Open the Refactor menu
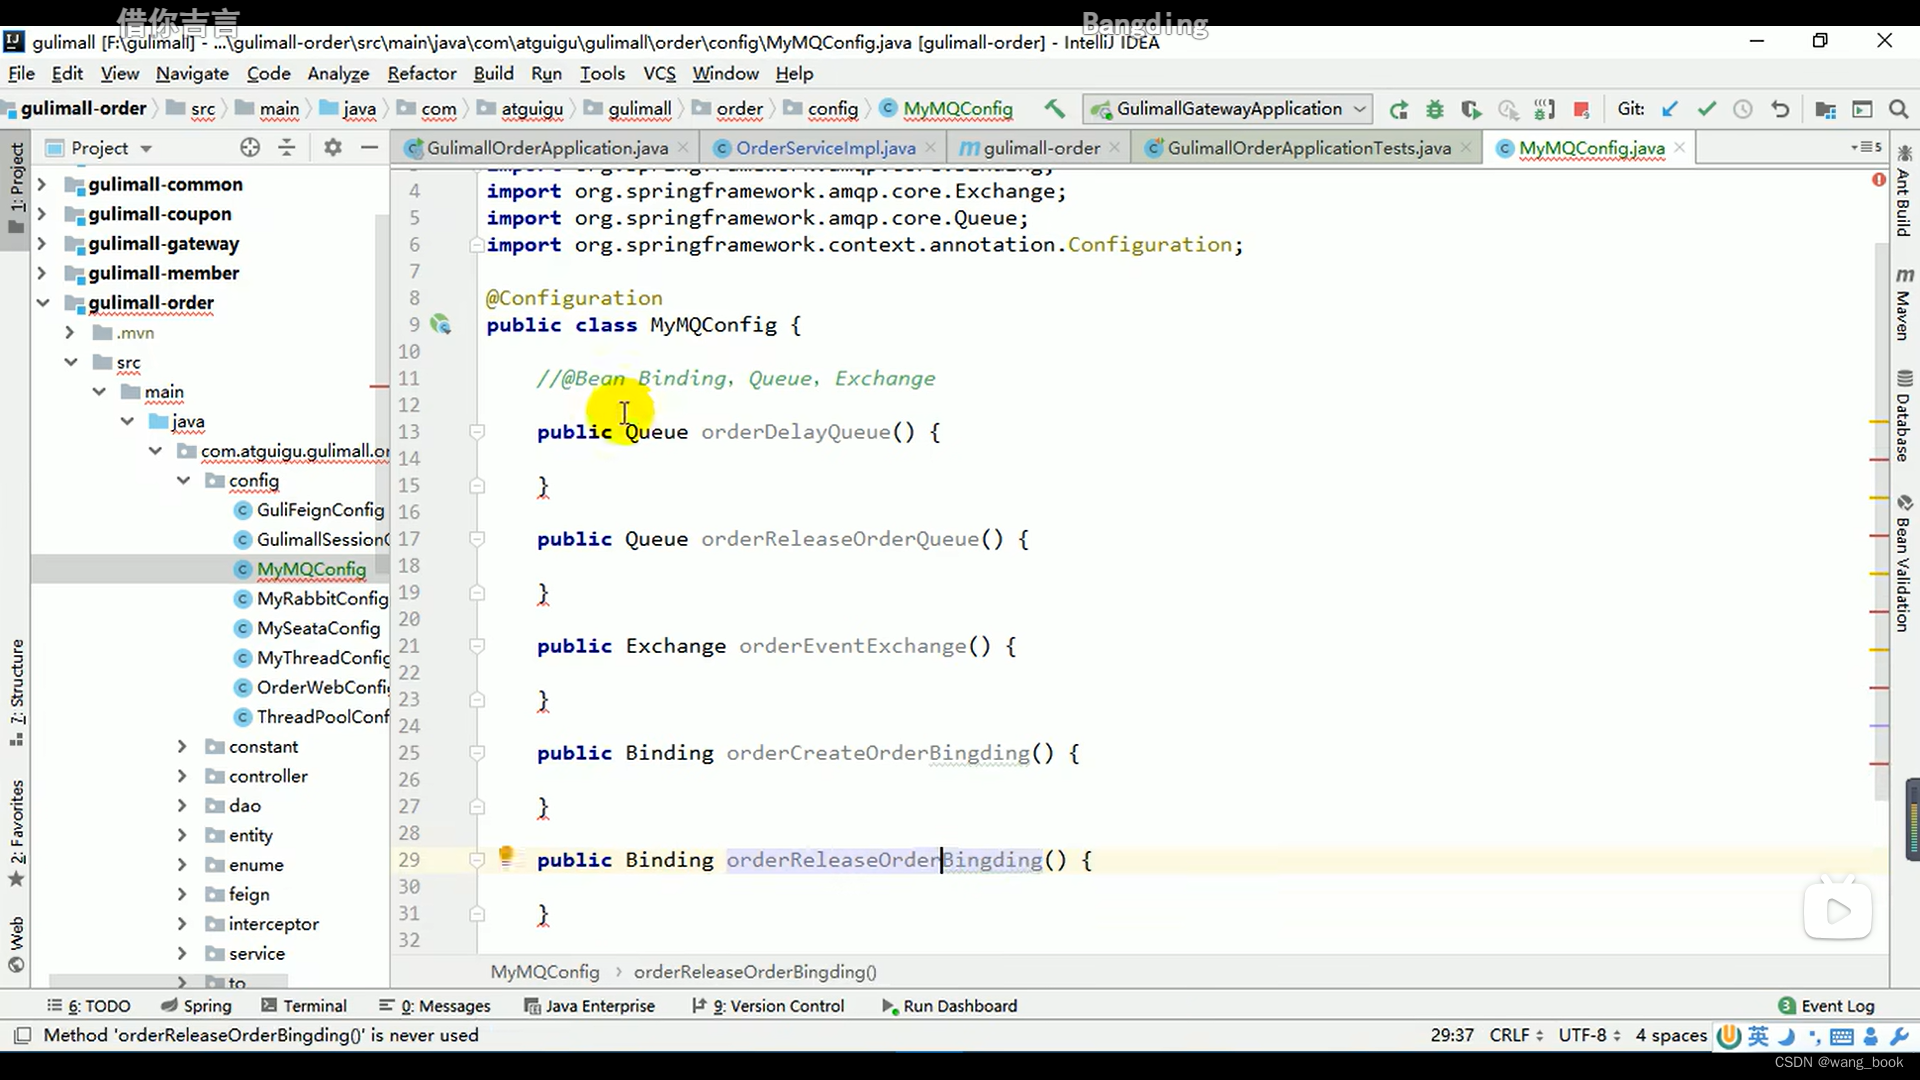 [x=422, y=73]
